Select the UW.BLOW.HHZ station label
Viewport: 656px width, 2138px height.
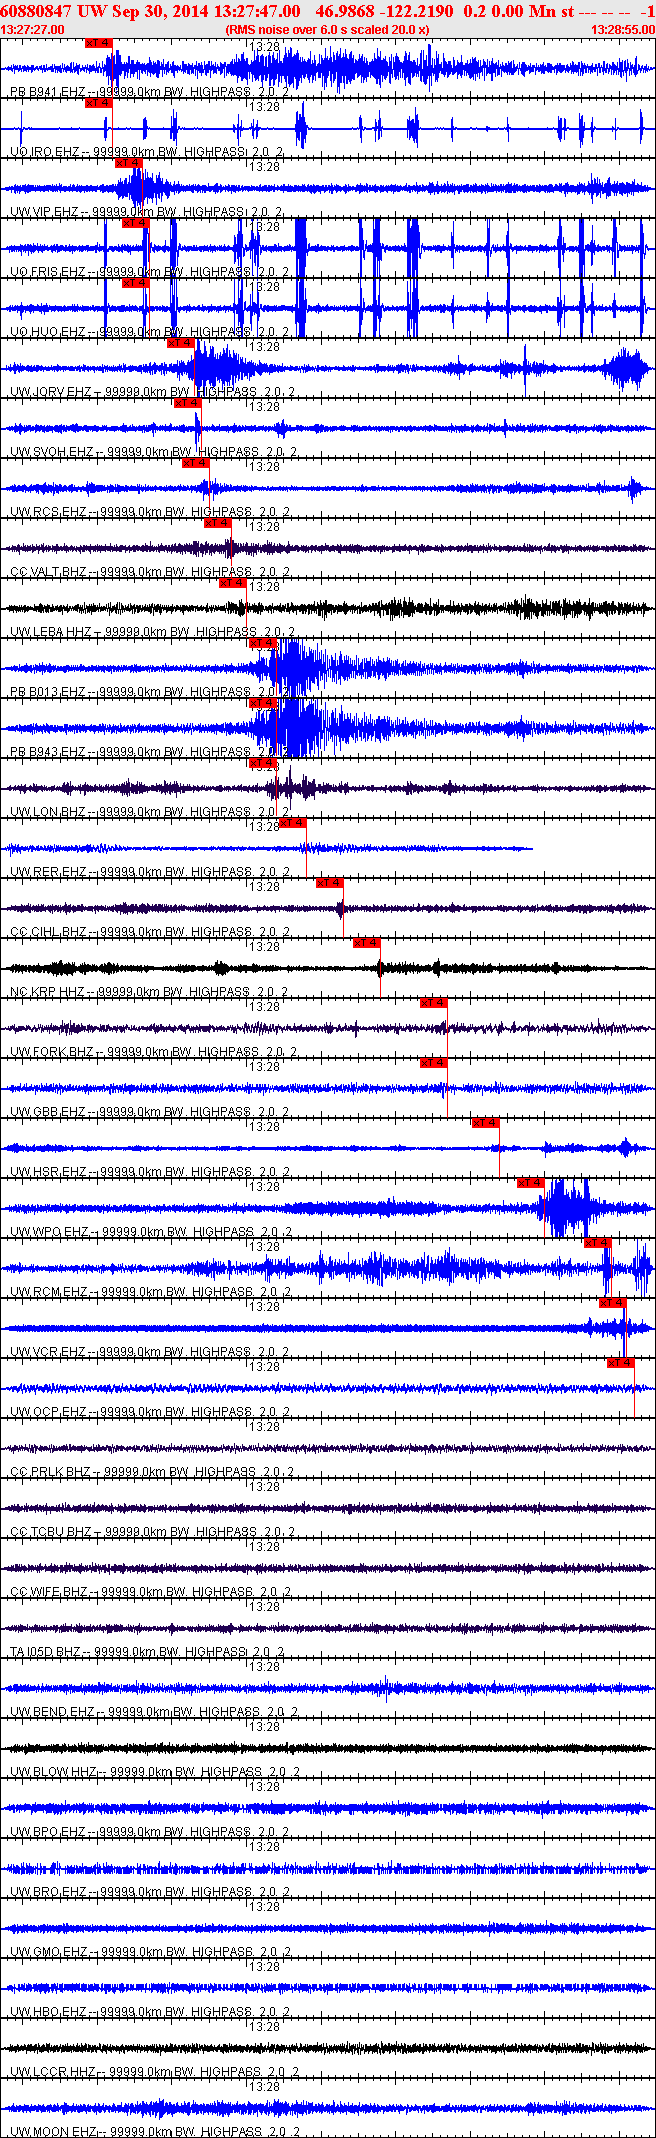click(53, 1772)
